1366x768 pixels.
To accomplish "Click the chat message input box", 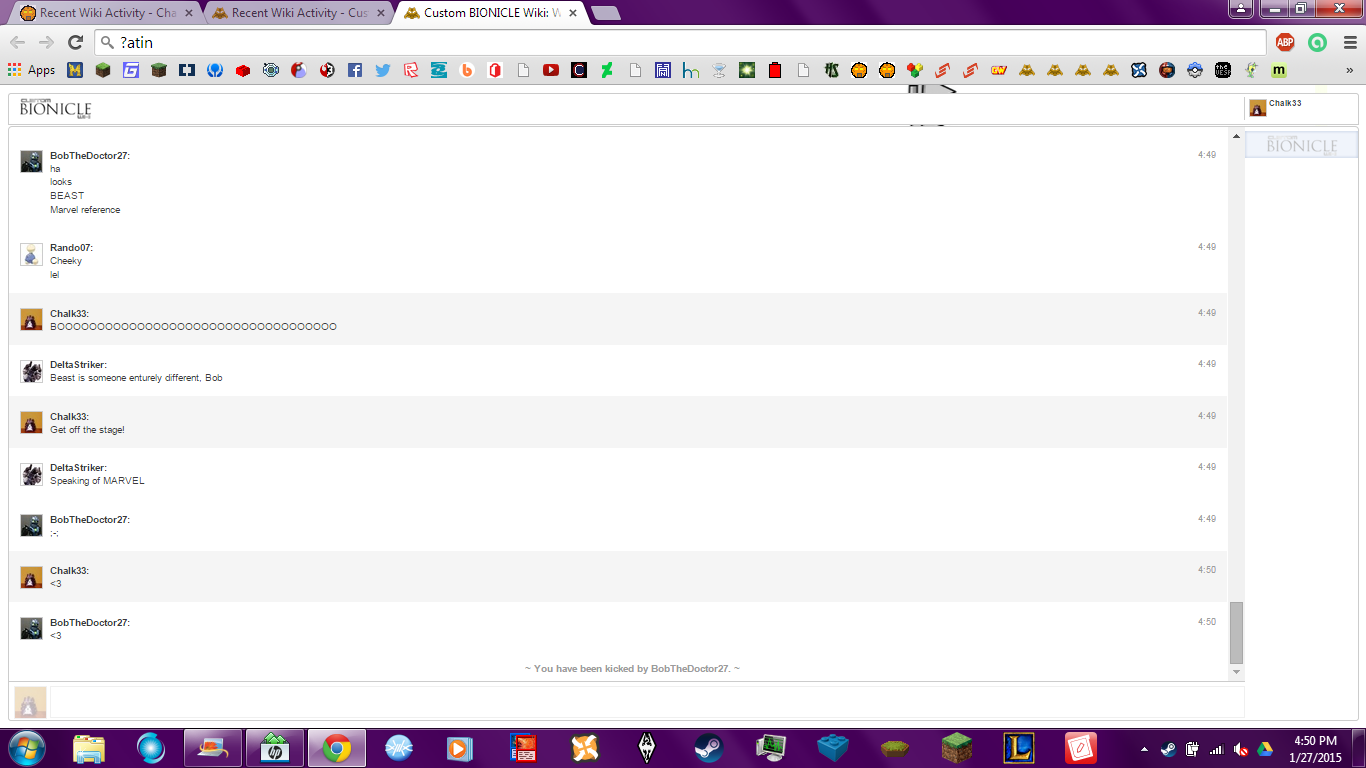I will [646, 702].
